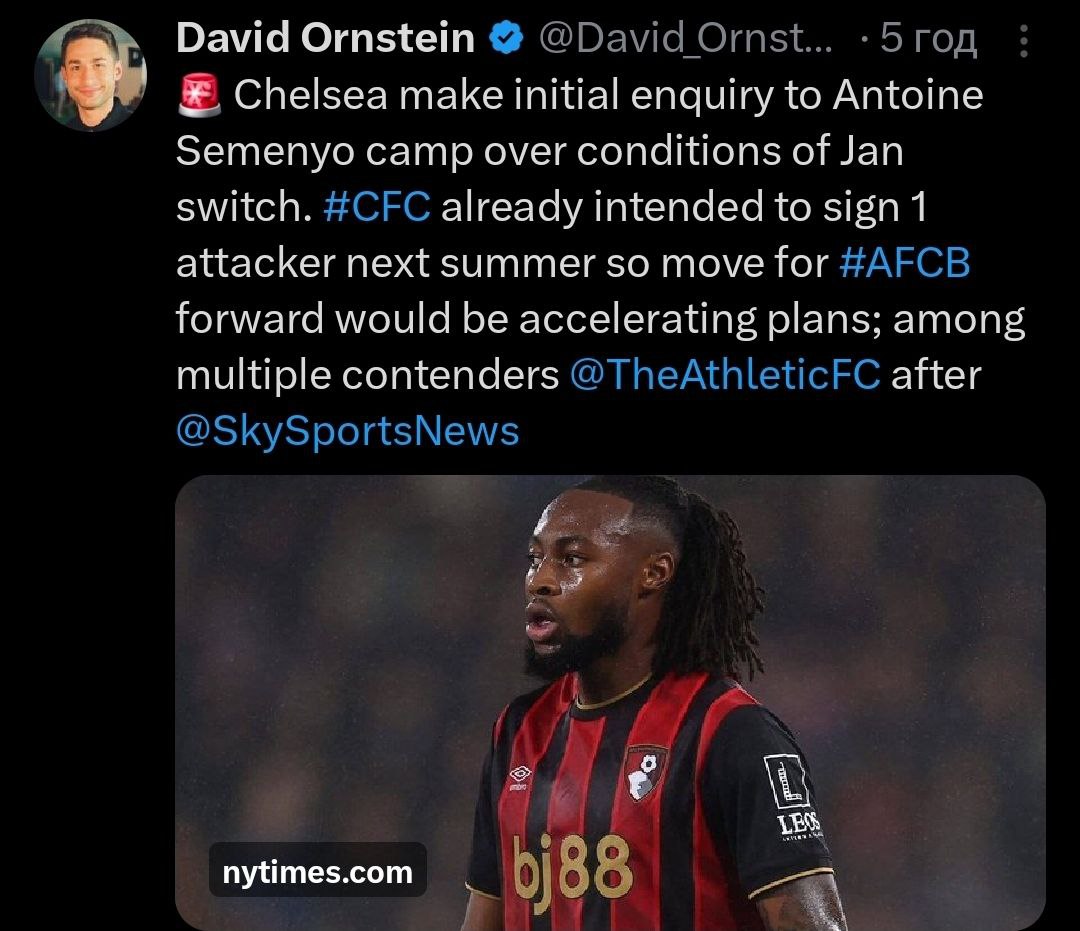Open the @David_Ornst... handle link
The width and height of the screenshot is (1080, 931).
click(685, 39)
